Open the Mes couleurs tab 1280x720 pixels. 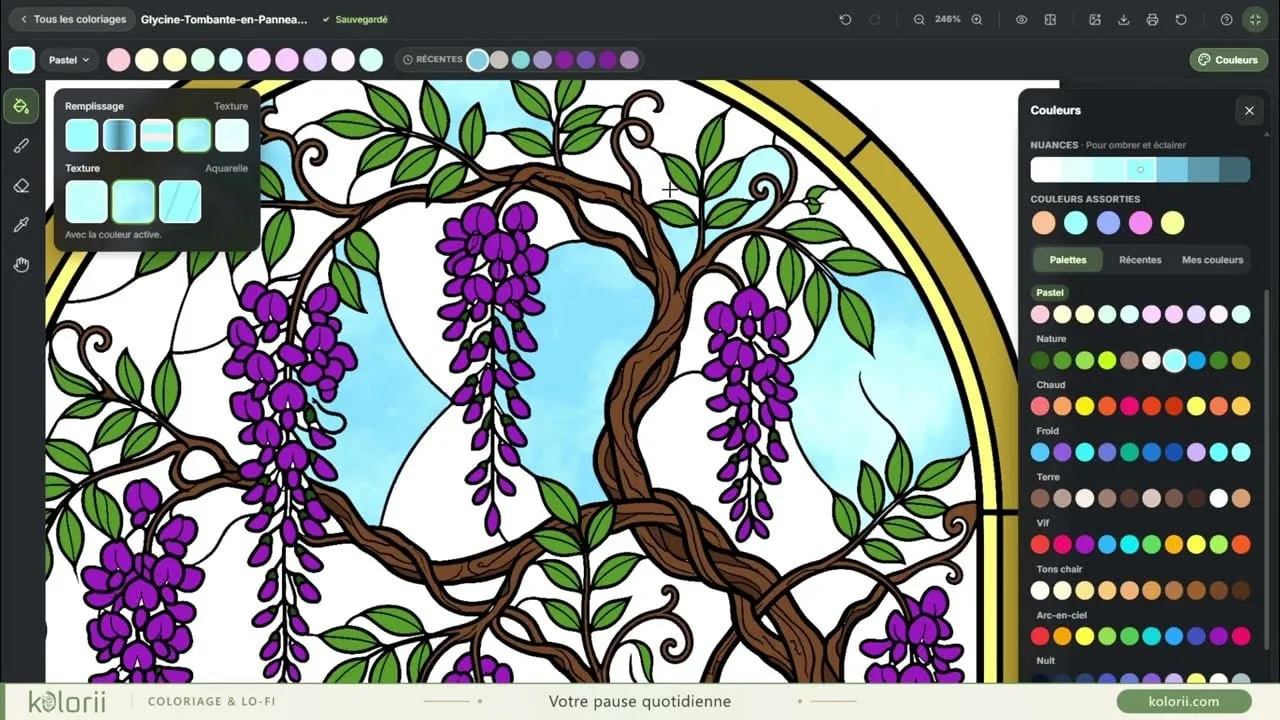[1212, 260]
